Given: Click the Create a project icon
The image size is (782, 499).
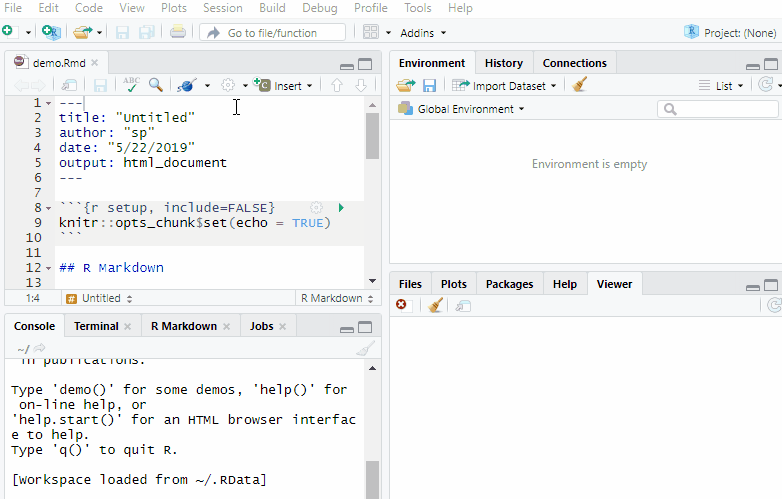Looking at the screenshot, I should tap(51, 32).
